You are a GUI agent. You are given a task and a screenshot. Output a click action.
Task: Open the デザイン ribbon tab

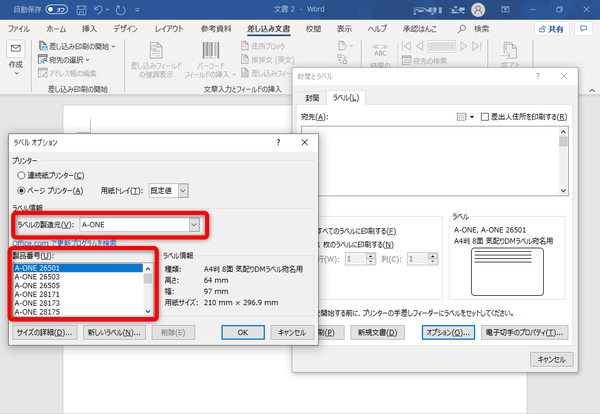click(x=126, y=29)
